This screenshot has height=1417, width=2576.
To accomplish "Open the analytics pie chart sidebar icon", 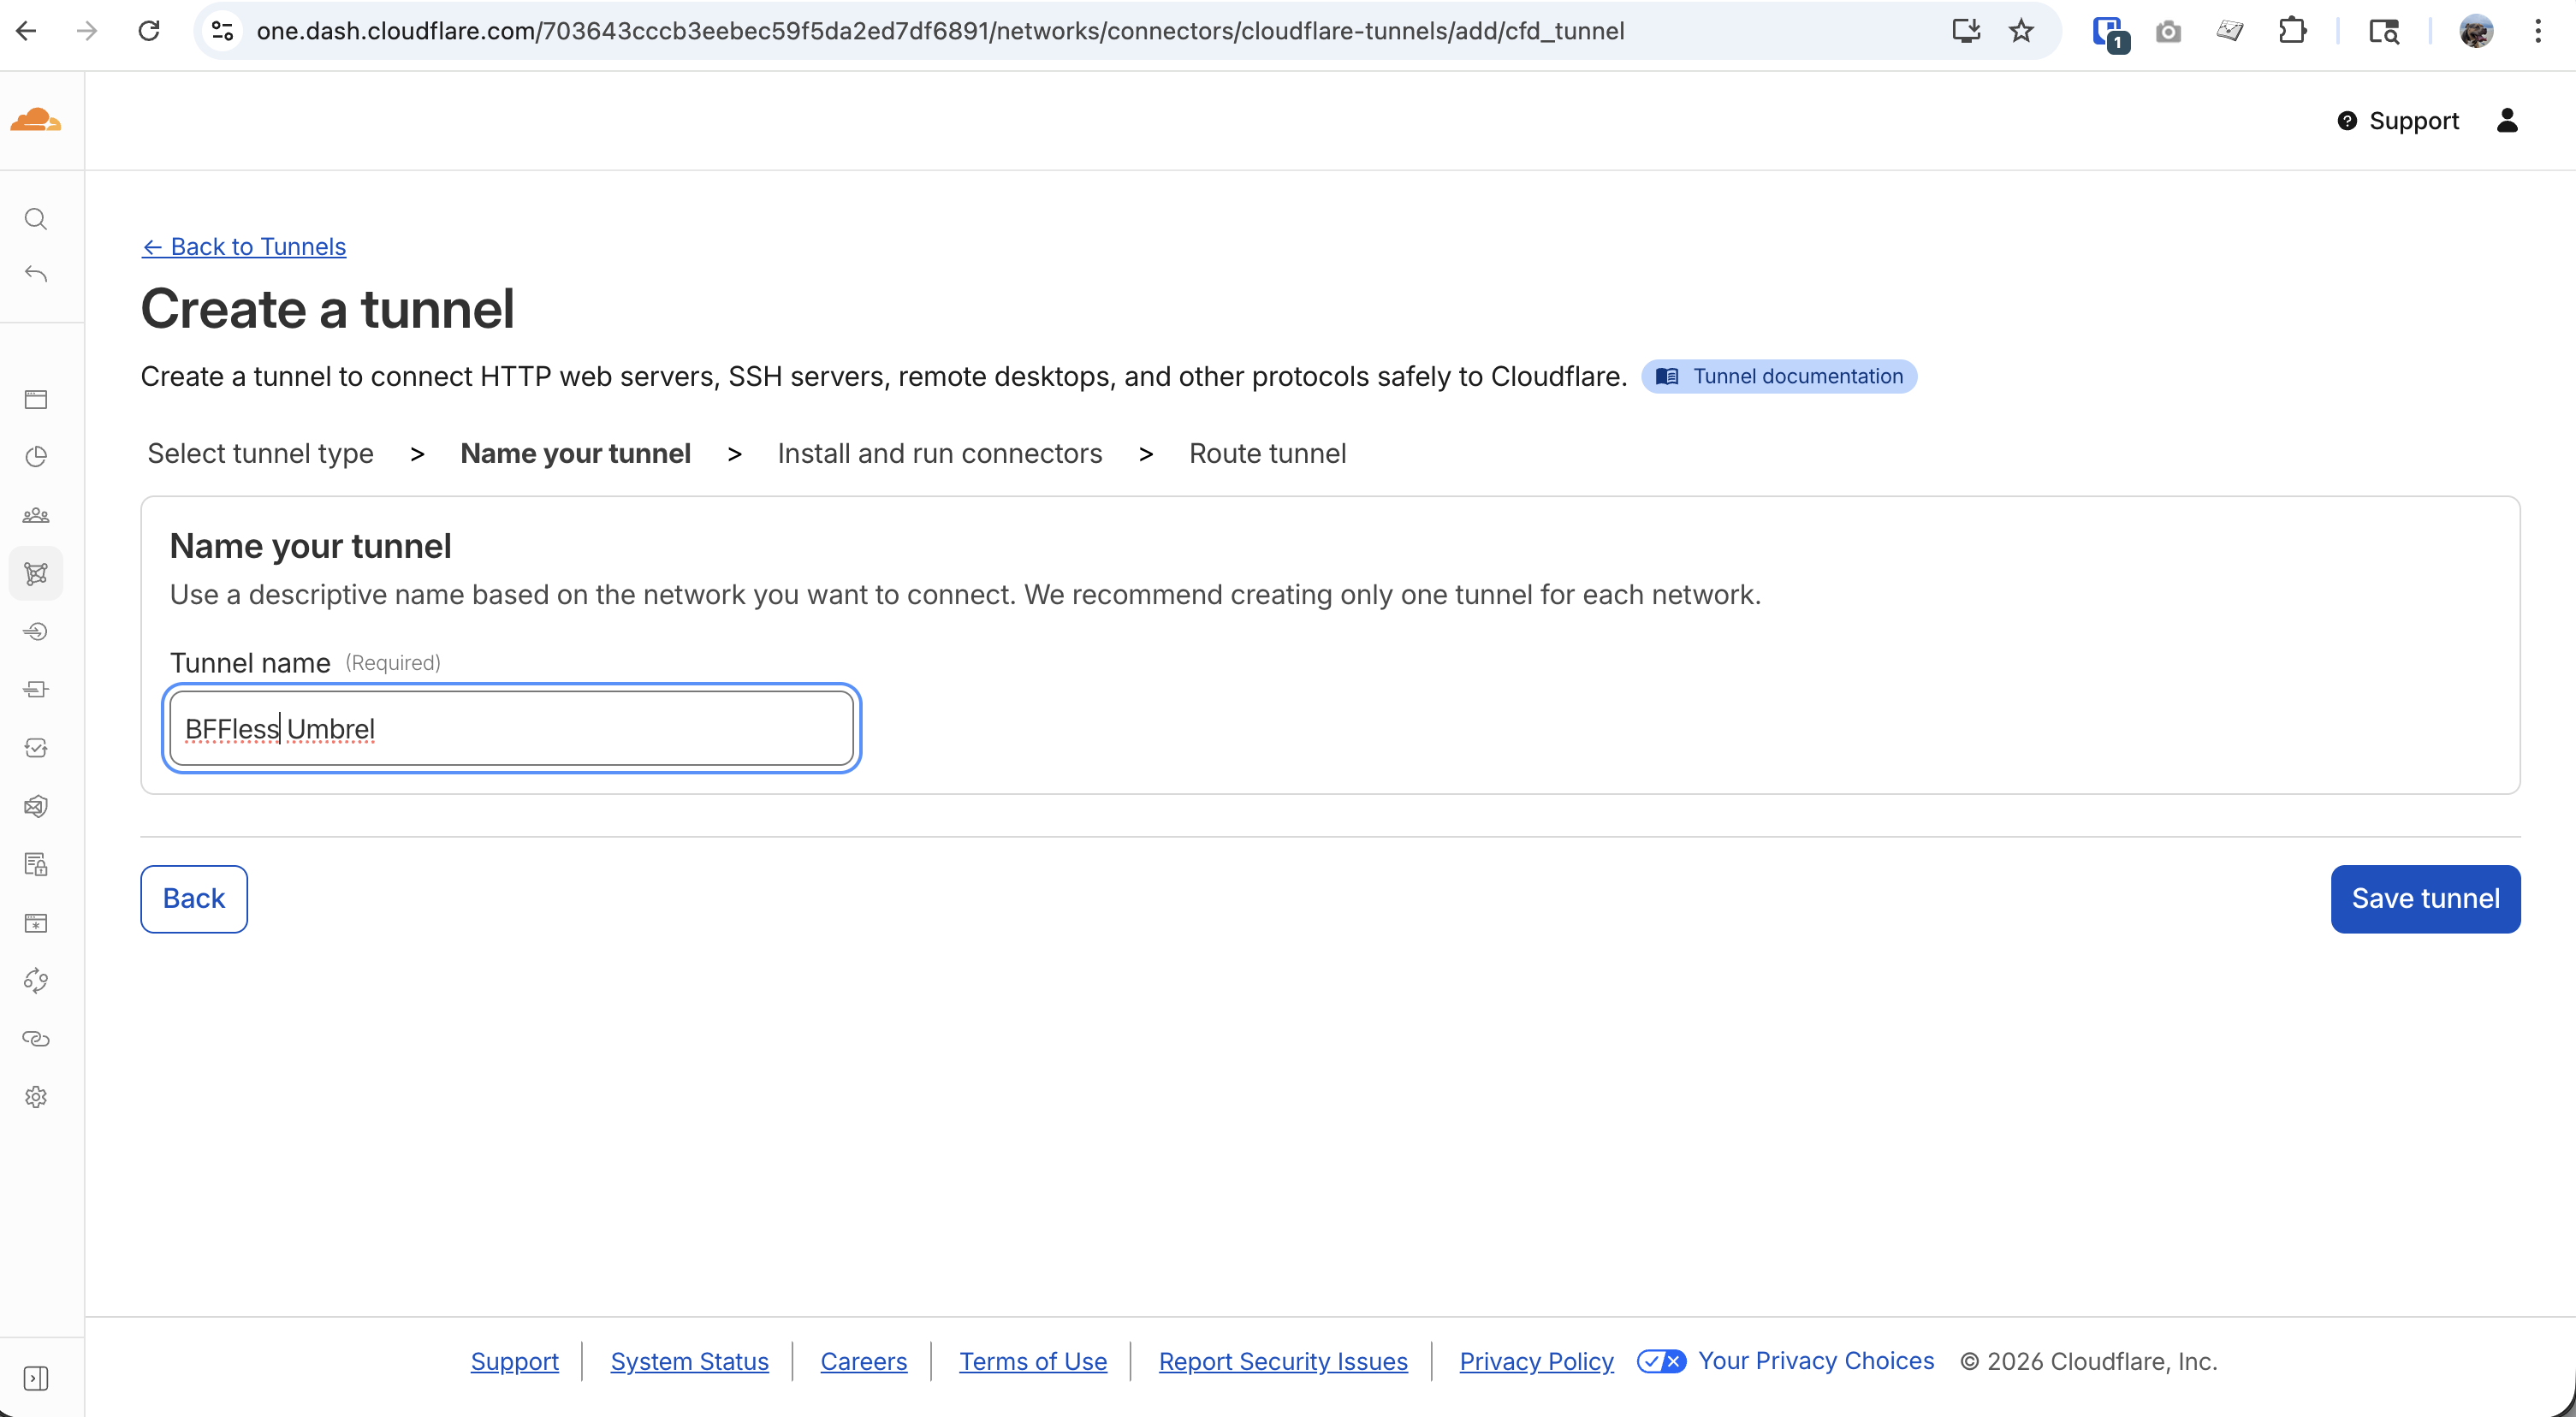I will (36, 457).
